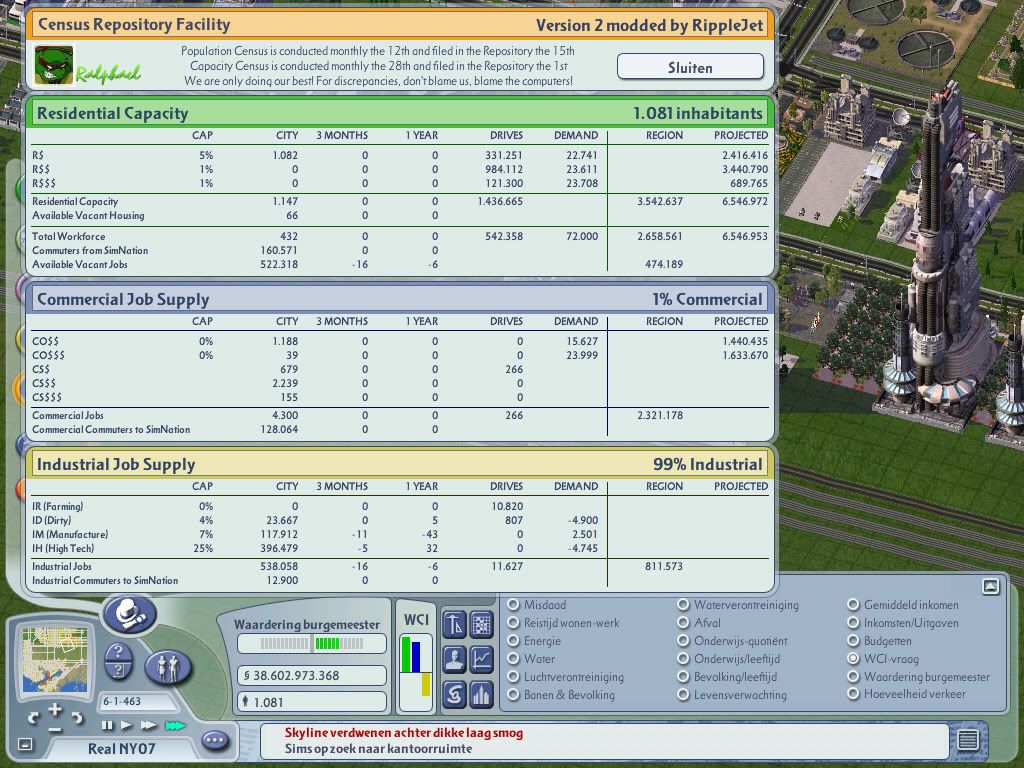Image resolution: width=1024 pixels, height=768 pixels.
Task: Open the data view grid icon
Action: click(481, 624)
